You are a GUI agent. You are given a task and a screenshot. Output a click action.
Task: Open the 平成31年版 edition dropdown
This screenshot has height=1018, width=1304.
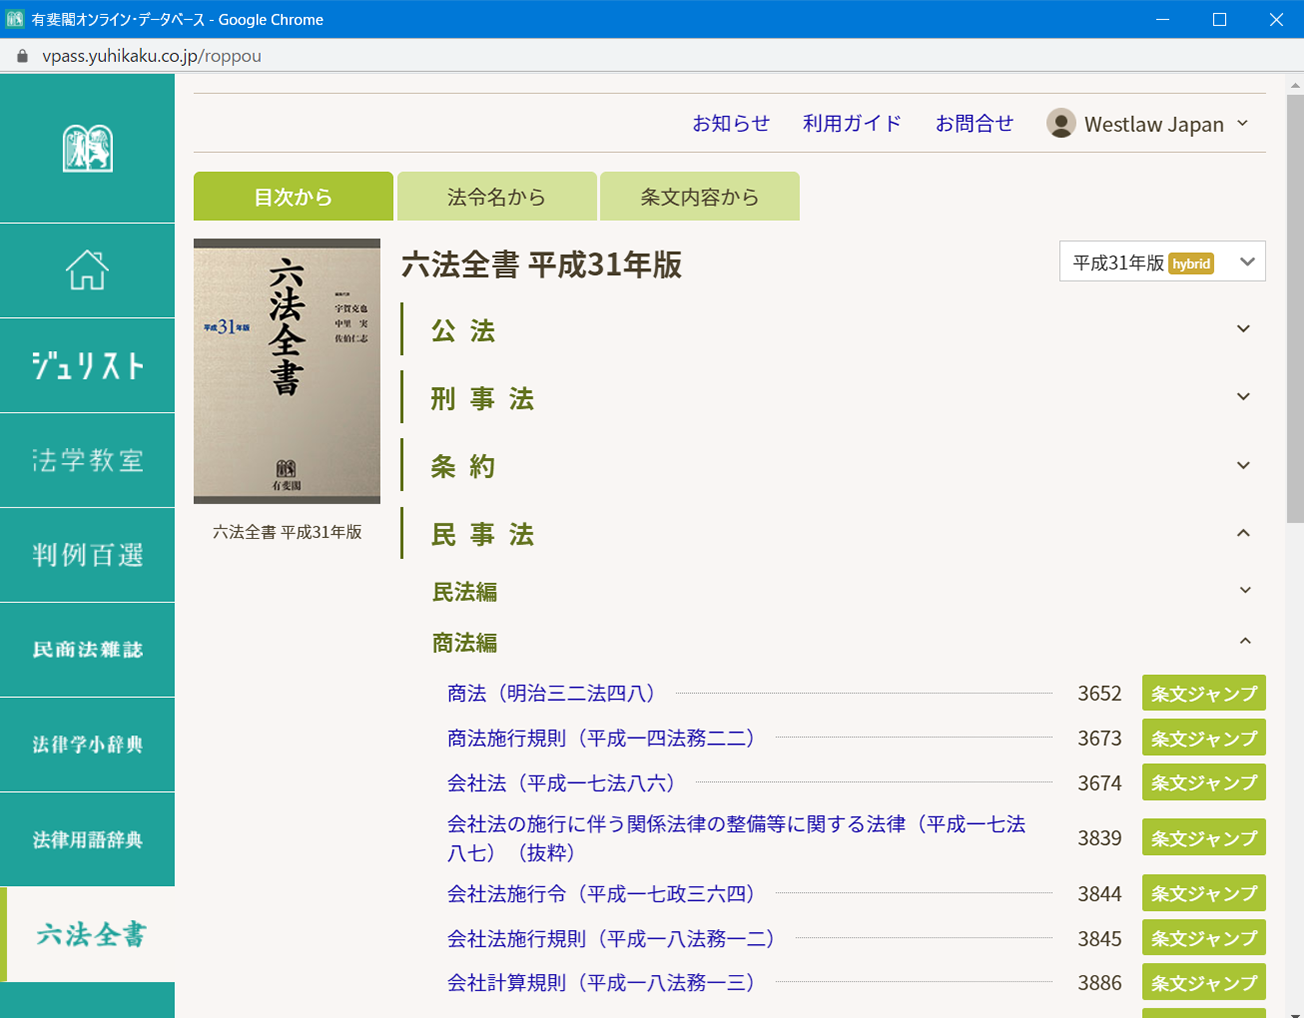1162,262
